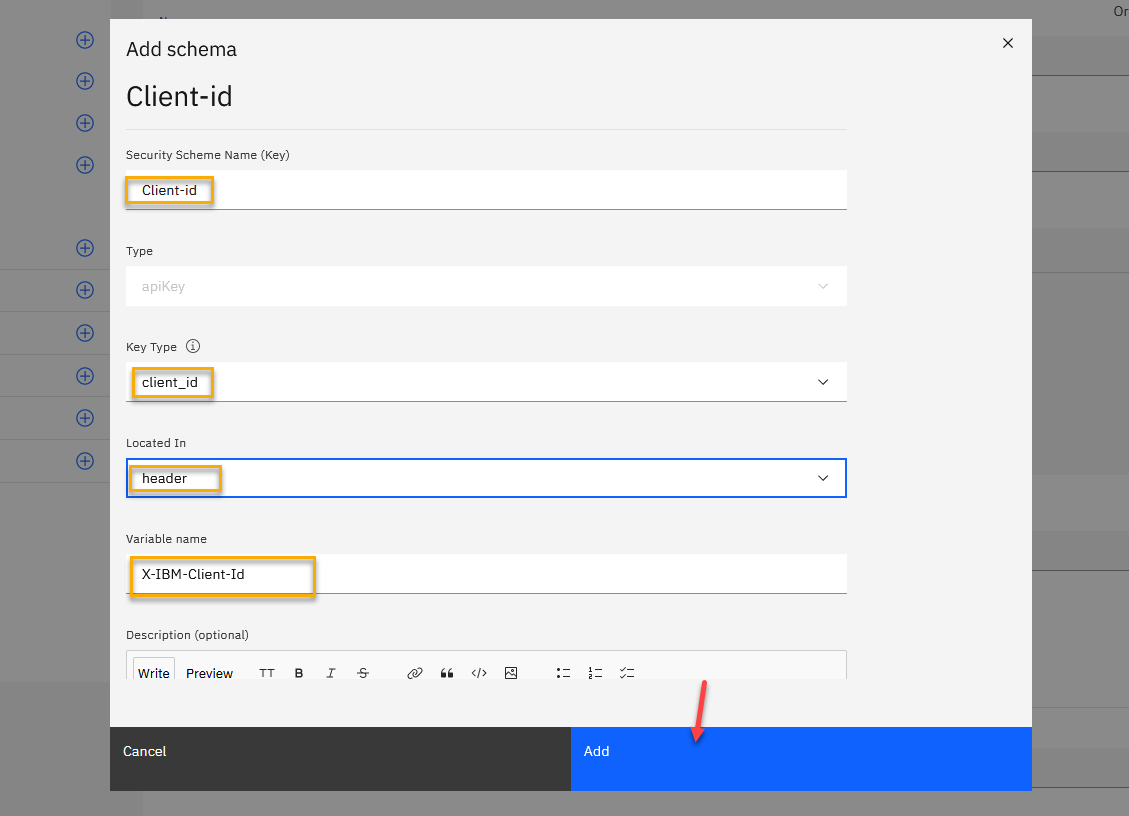1129x816 pixels.
Task: Open the Key Type dropdown
Action: 486,382
